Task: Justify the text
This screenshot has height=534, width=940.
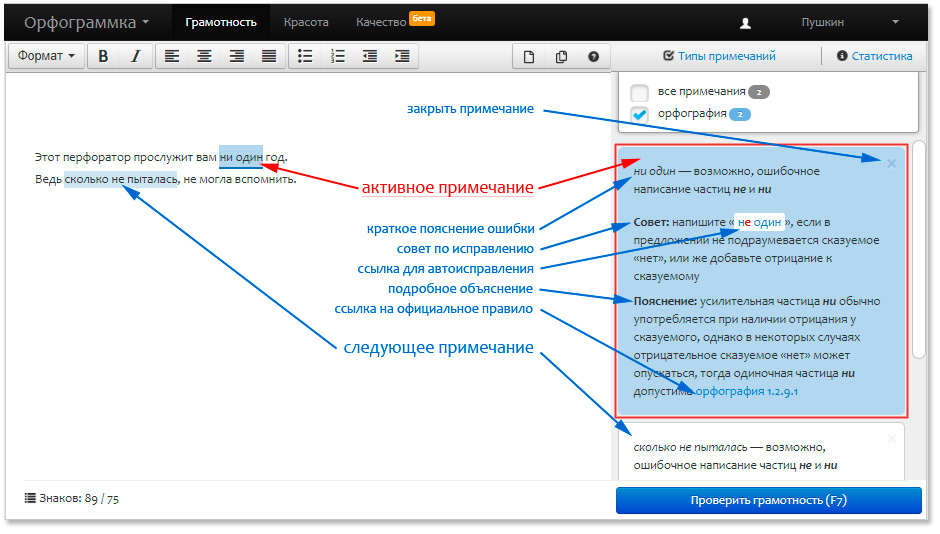Action: point(269,56)
